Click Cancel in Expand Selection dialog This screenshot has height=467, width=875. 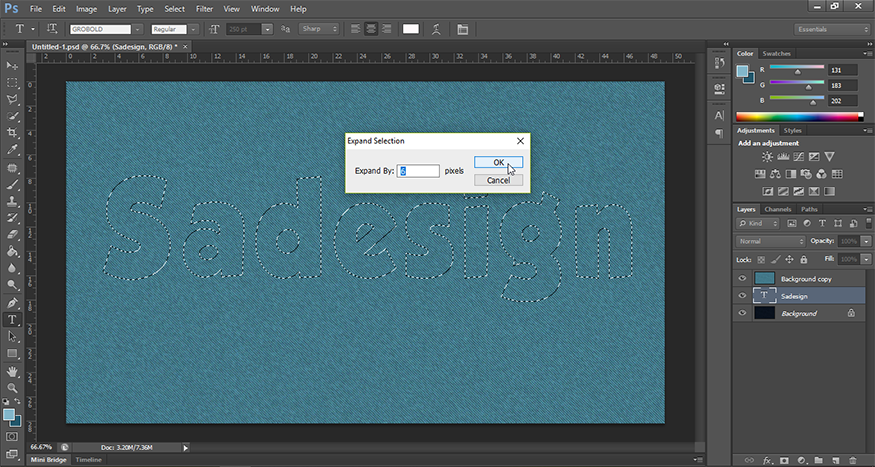click(x=498, y=180)
